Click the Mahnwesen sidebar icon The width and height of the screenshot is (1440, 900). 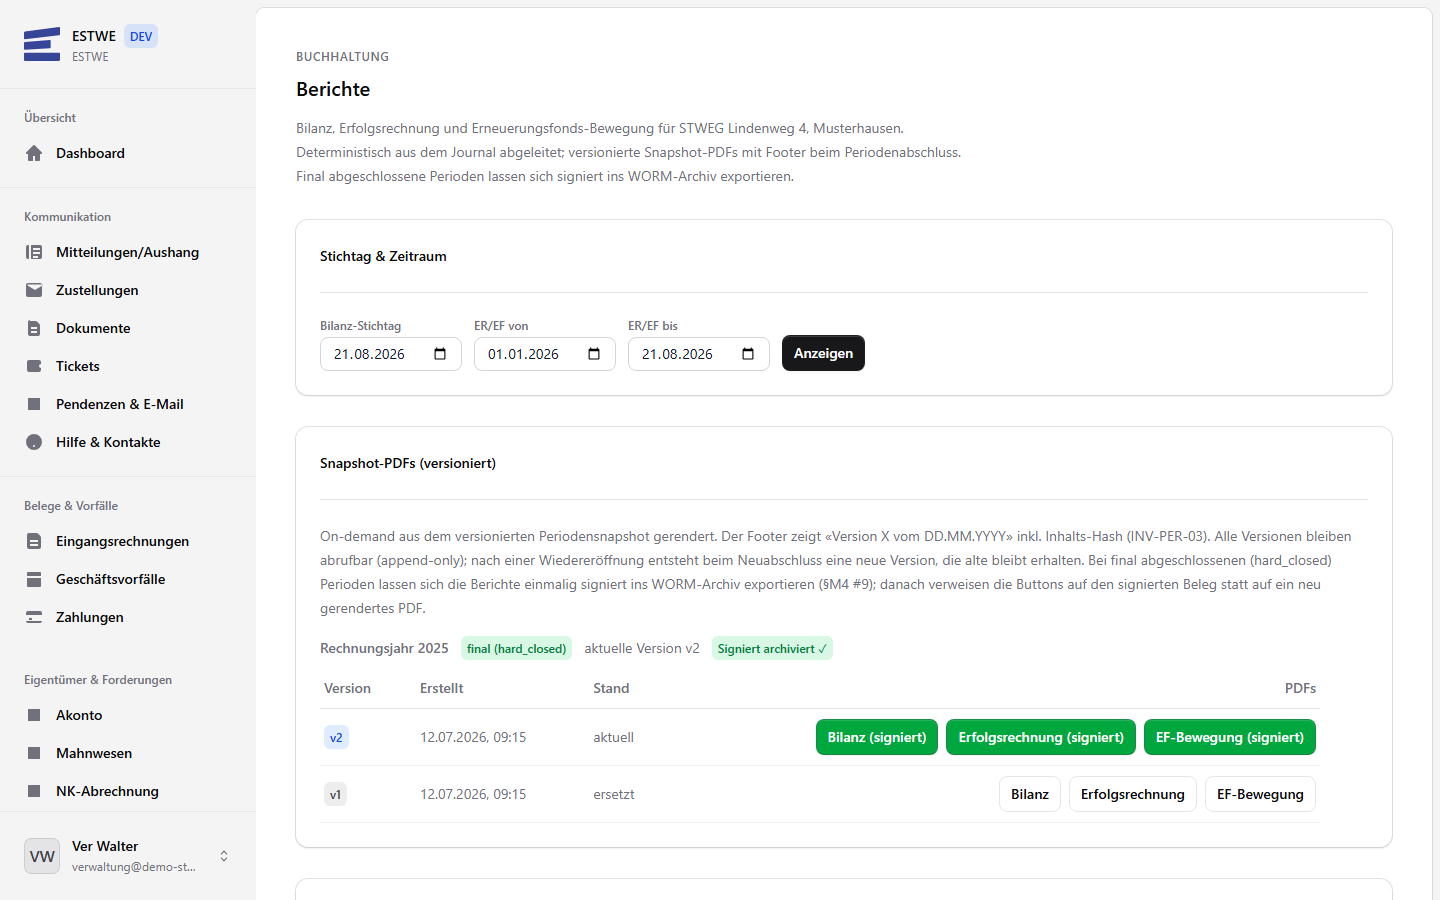[x=34, y=753]
